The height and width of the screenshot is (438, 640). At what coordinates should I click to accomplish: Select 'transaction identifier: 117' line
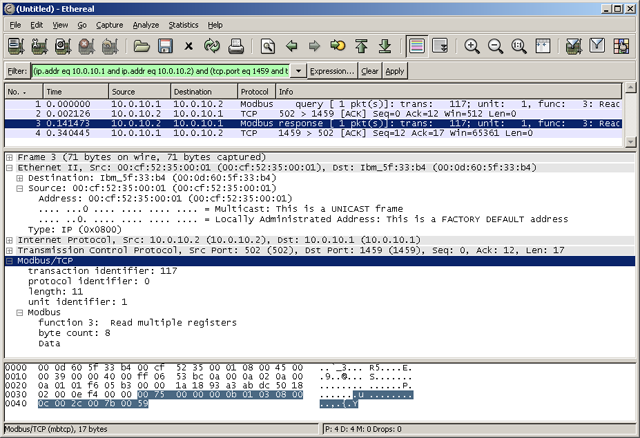pyautogui.click(x=102, y=271)
